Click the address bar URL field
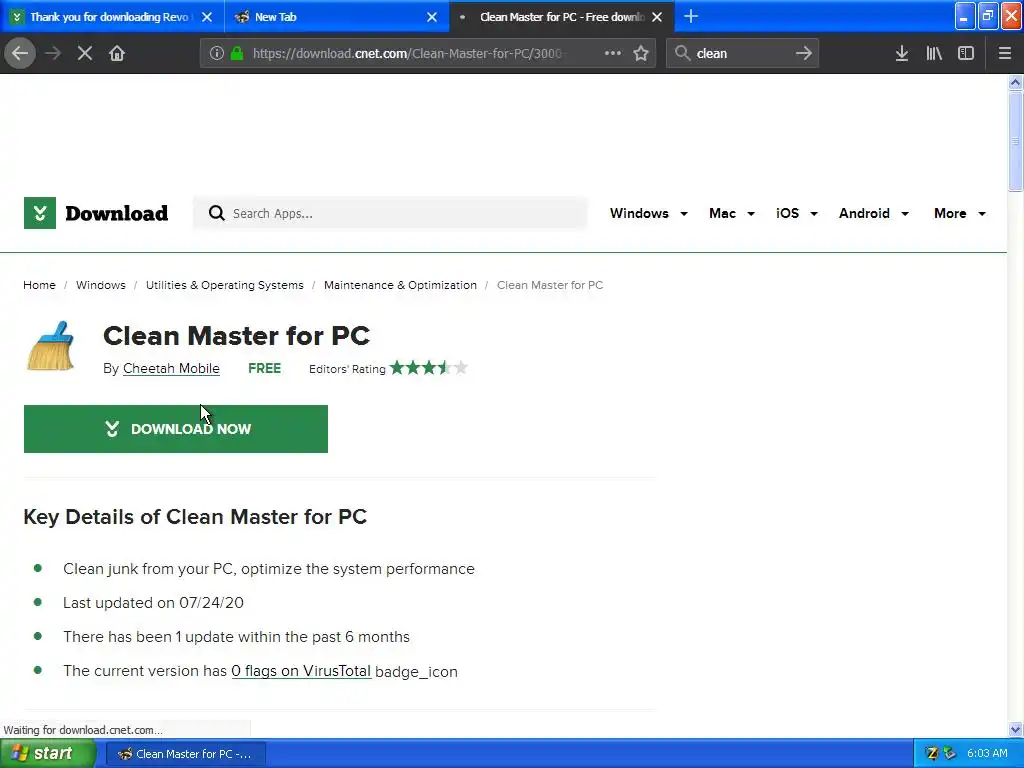The width and height of the screenshot is (1024, 768). pos(428,53)
